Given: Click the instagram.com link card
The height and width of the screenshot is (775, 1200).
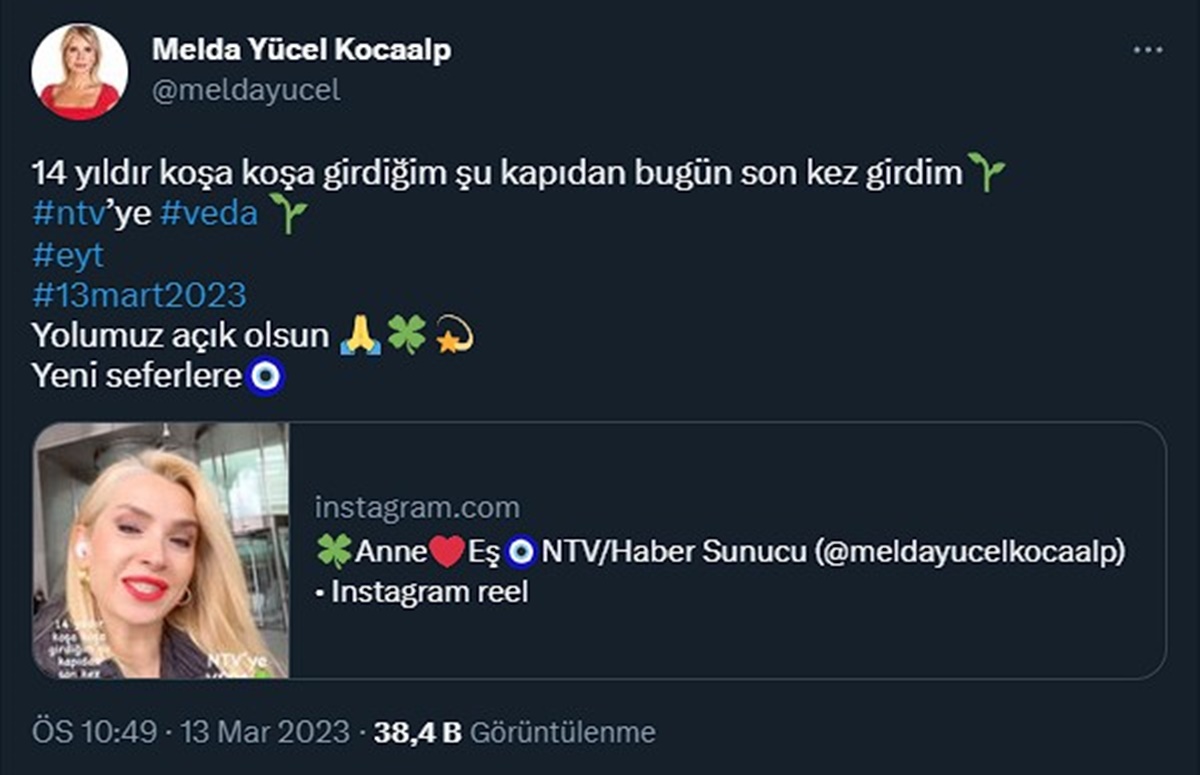Looking at the screenshot, I should (418, 506).
